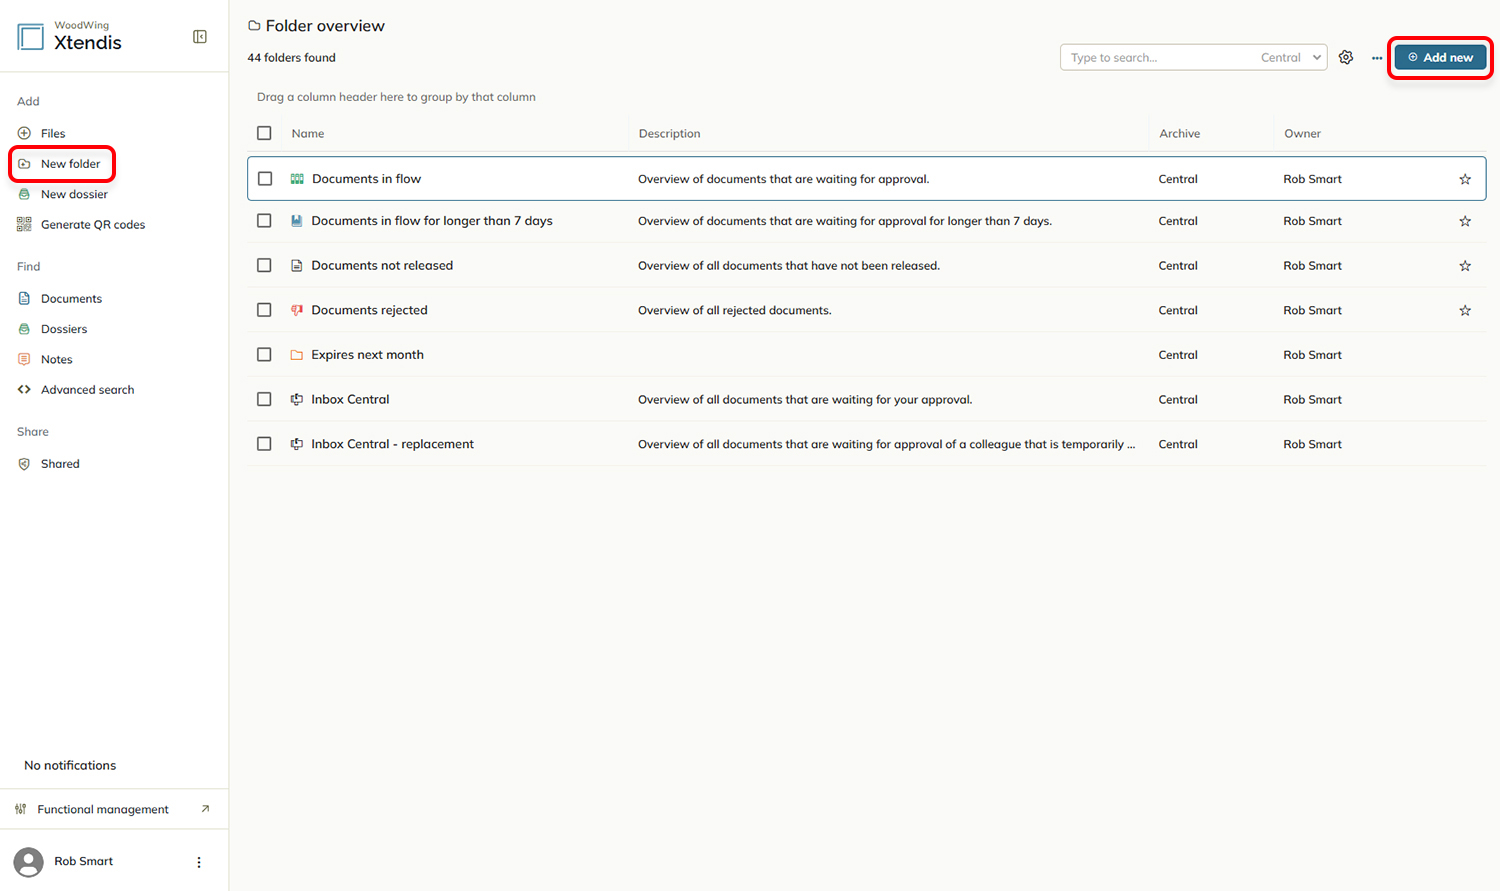Check the Documents rejected checkbox

(x=264, y=310)
